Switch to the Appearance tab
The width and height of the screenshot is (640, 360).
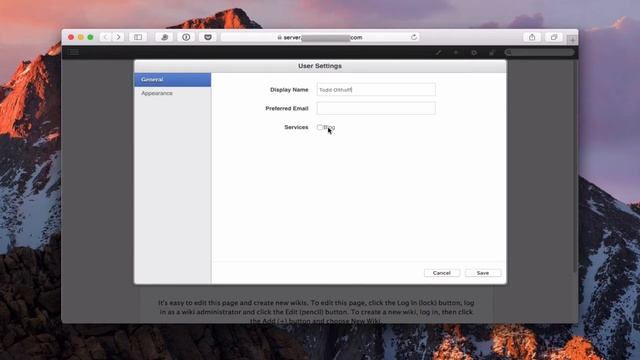click(x=173, y=93)
